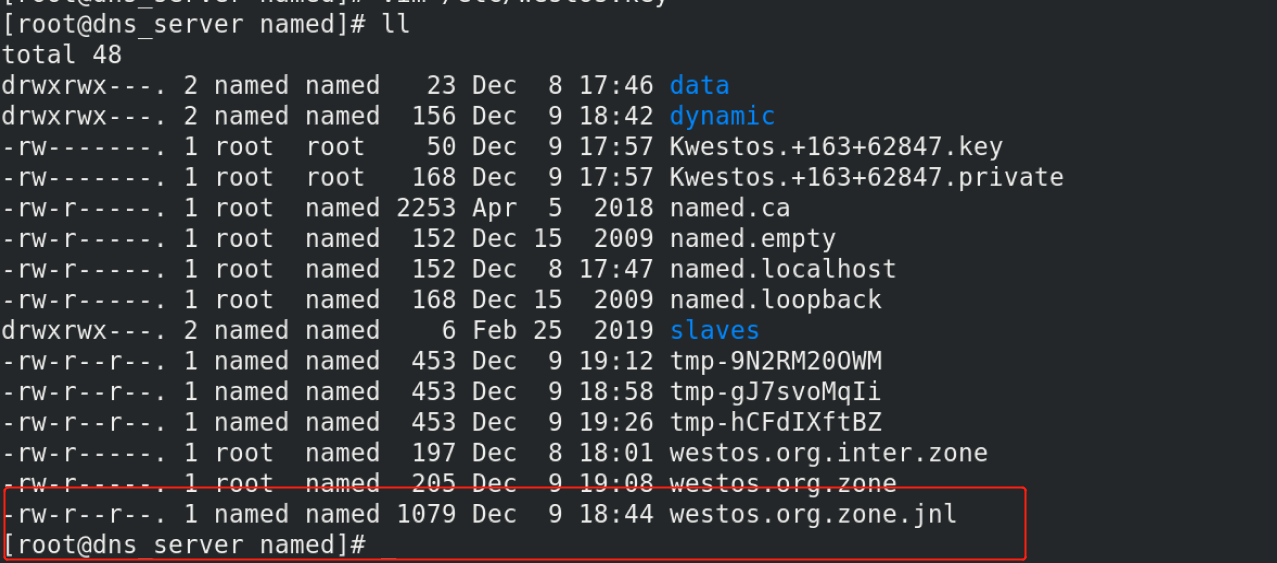Click the typed ll command
This screenshot has width=1277, height=563.
tap(396, 24)
